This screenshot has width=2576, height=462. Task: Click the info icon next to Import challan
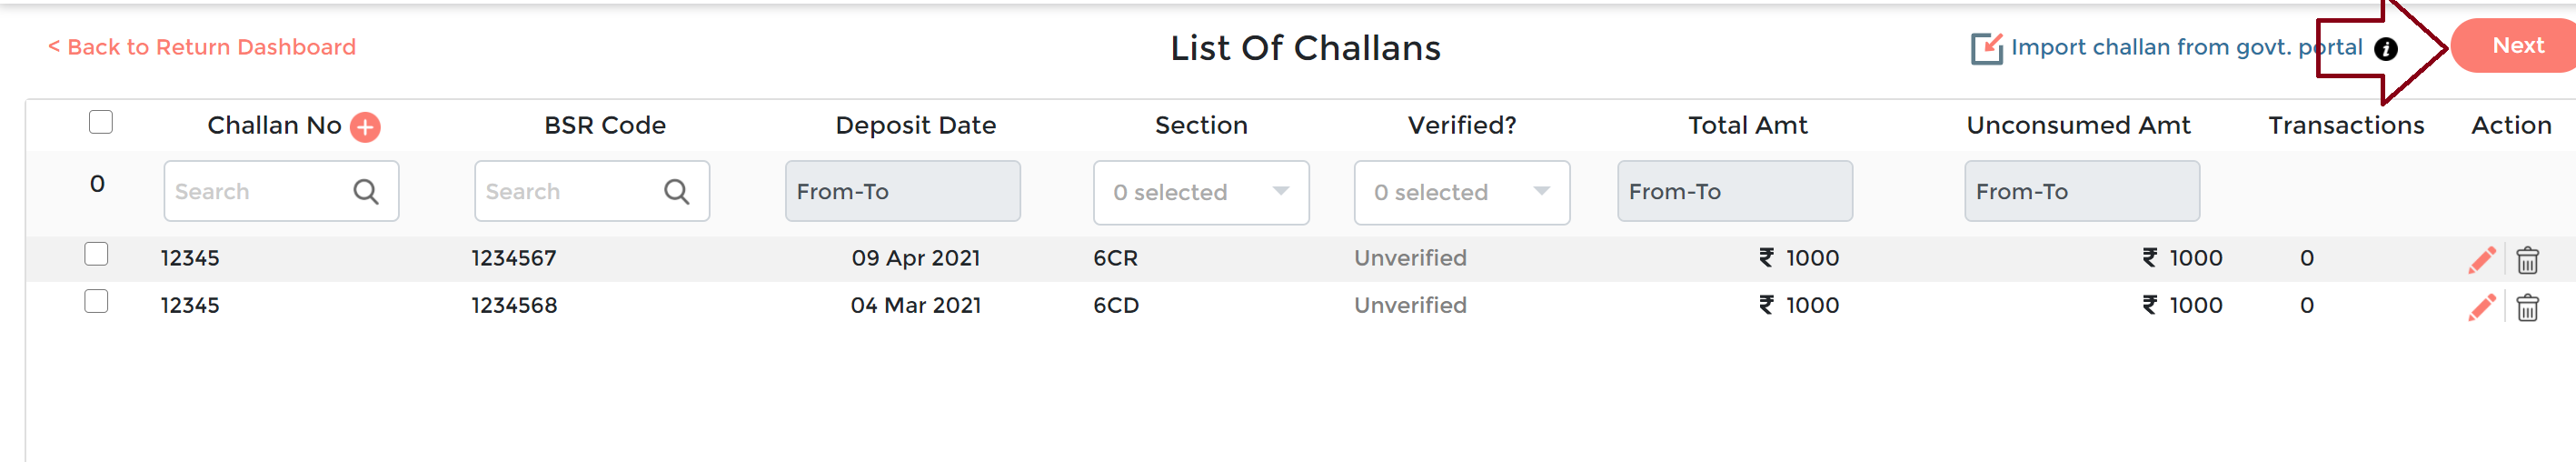2386,49
